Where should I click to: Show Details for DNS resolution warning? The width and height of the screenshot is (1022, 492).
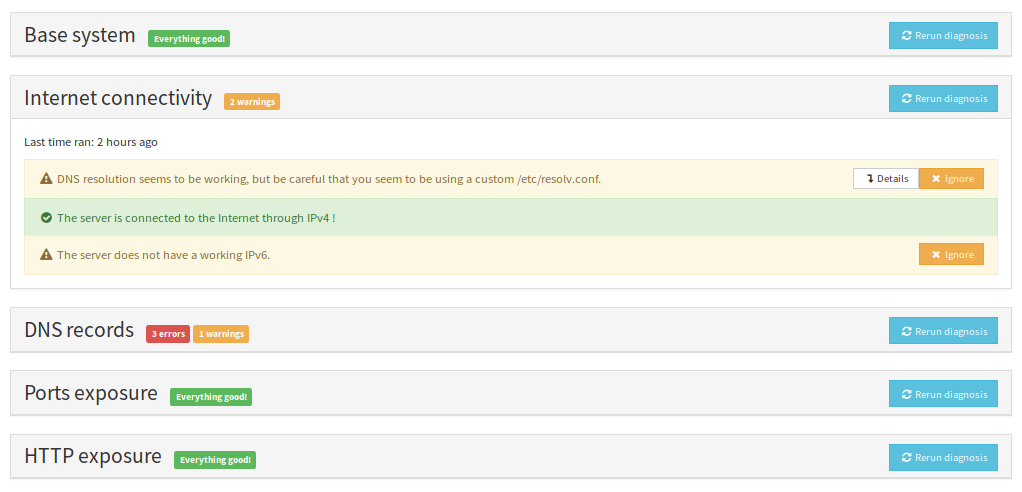click(x=886, y=179)
